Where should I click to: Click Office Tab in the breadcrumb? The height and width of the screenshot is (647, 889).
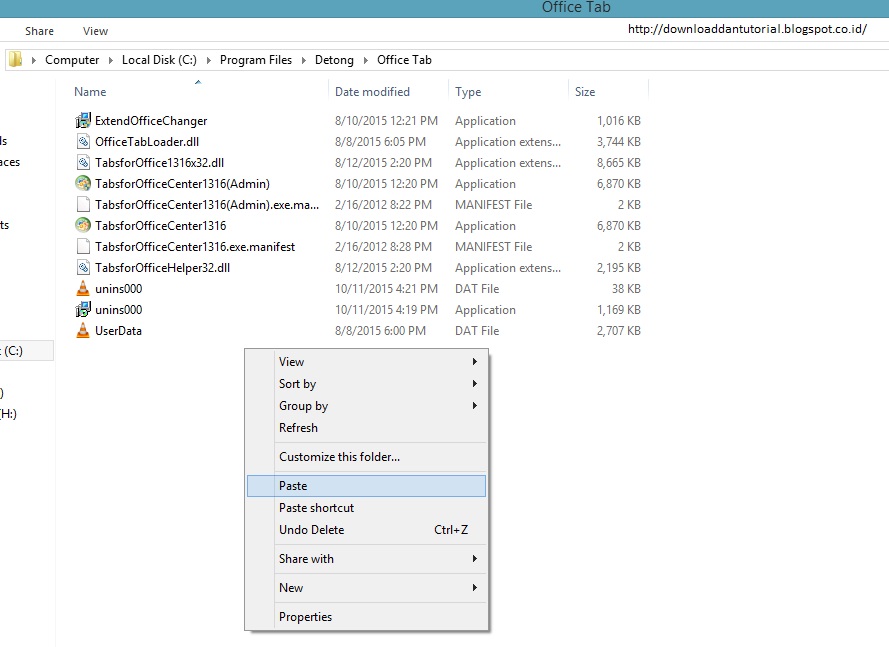point(404,60)
